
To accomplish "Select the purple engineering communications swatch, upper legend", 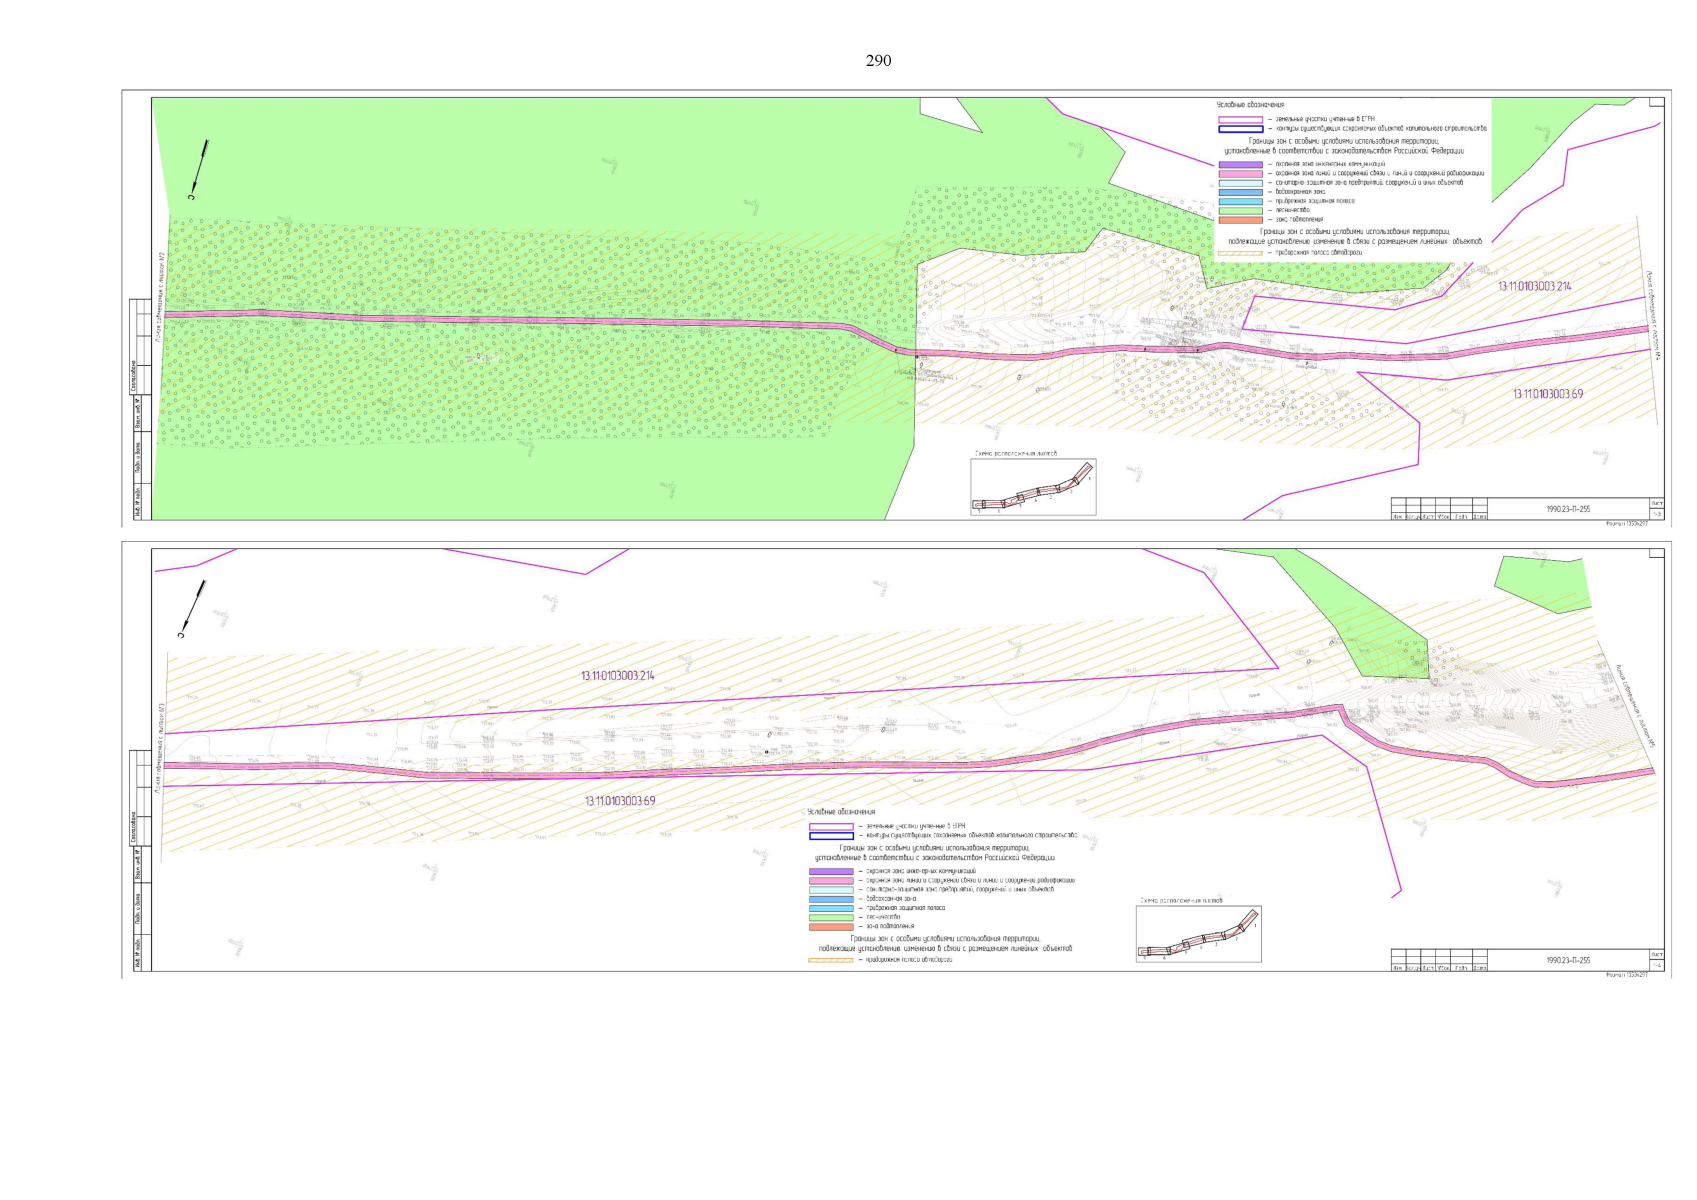I will [1240, 164].
